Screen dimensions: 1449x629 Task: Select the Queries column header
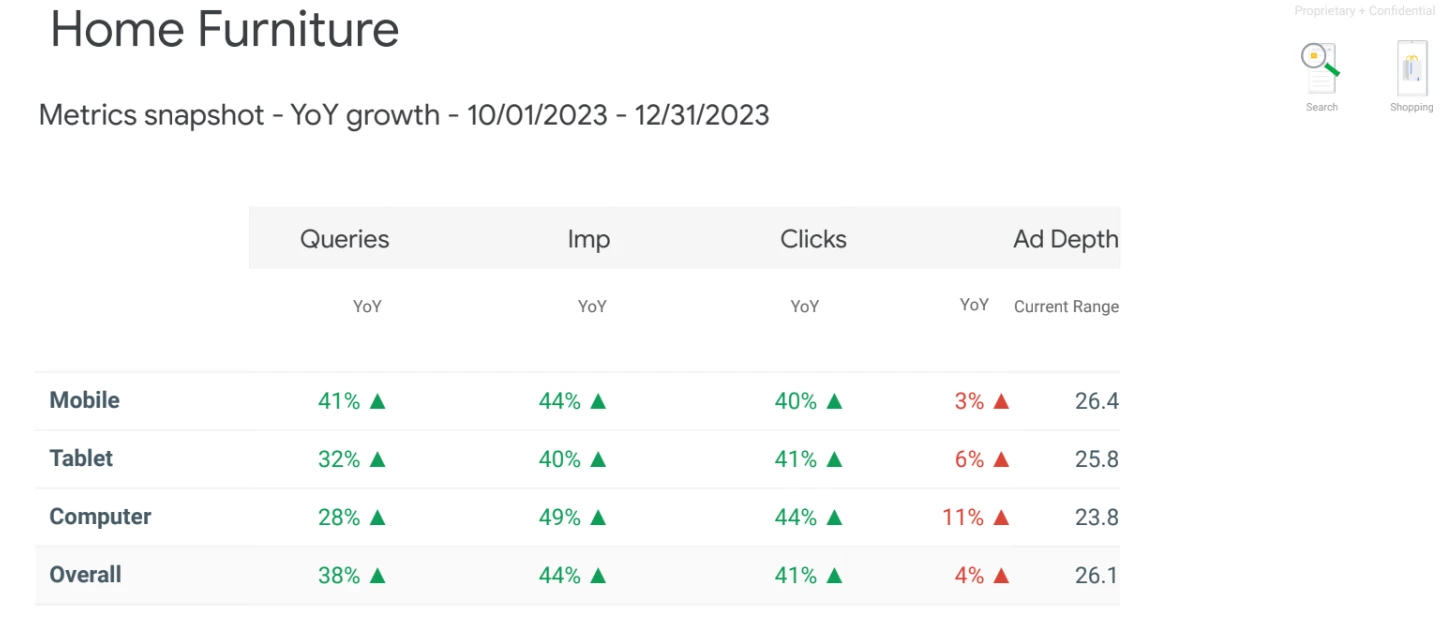point(345,239)
